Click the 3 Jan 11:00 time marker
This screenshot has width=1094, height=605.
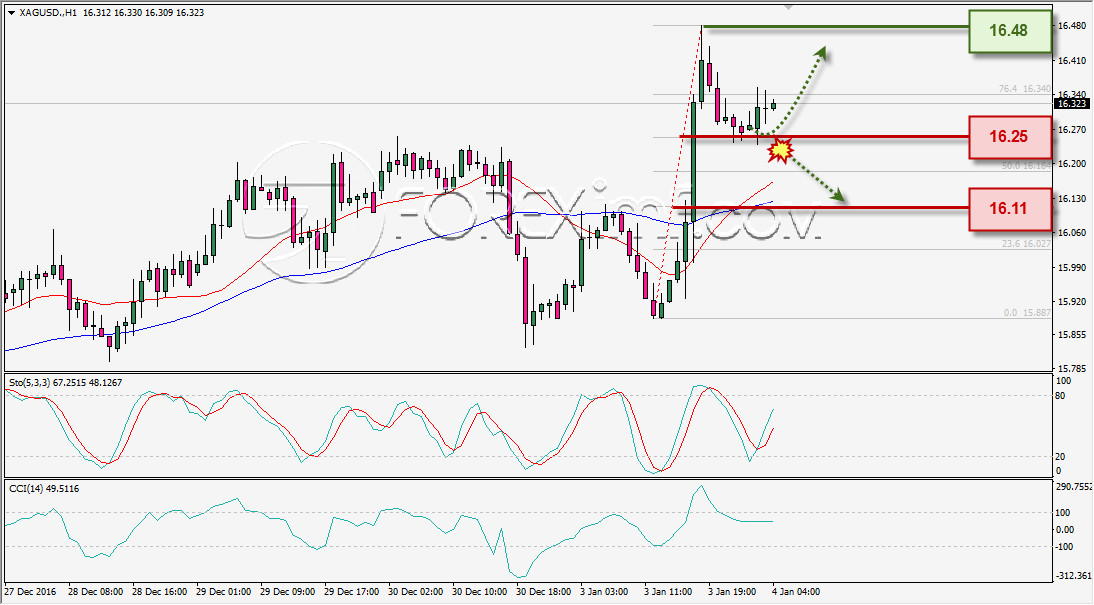[x=668, y=592]
